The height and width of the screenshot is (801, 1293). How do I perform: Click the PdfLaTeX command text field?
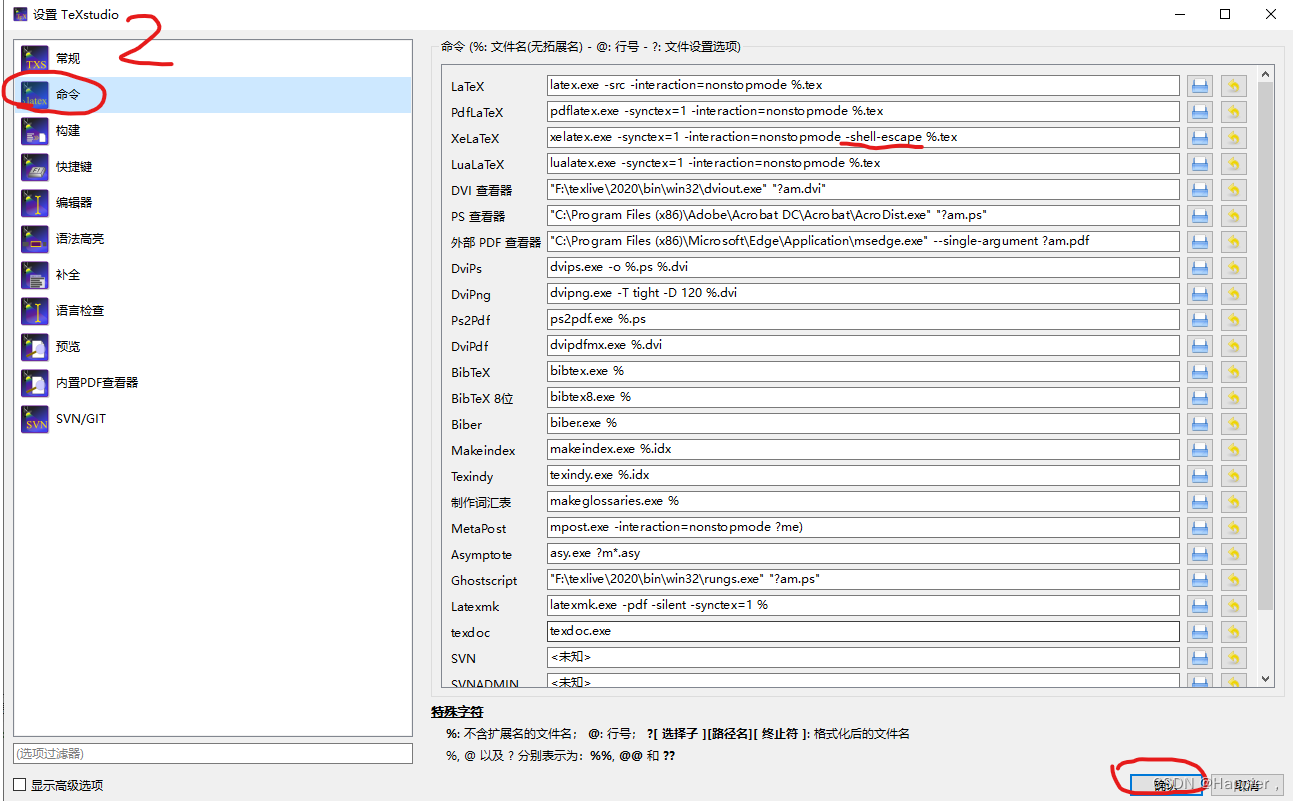coord(863,111)
